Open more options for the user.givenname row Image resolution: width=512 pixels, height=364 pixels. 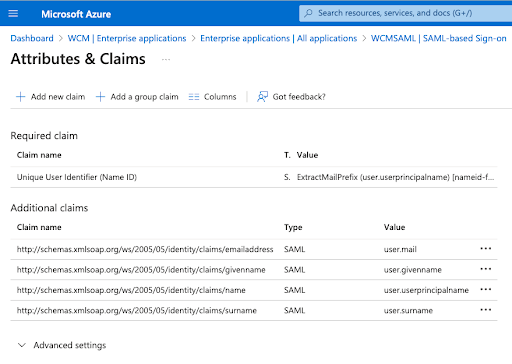(486, 269)
